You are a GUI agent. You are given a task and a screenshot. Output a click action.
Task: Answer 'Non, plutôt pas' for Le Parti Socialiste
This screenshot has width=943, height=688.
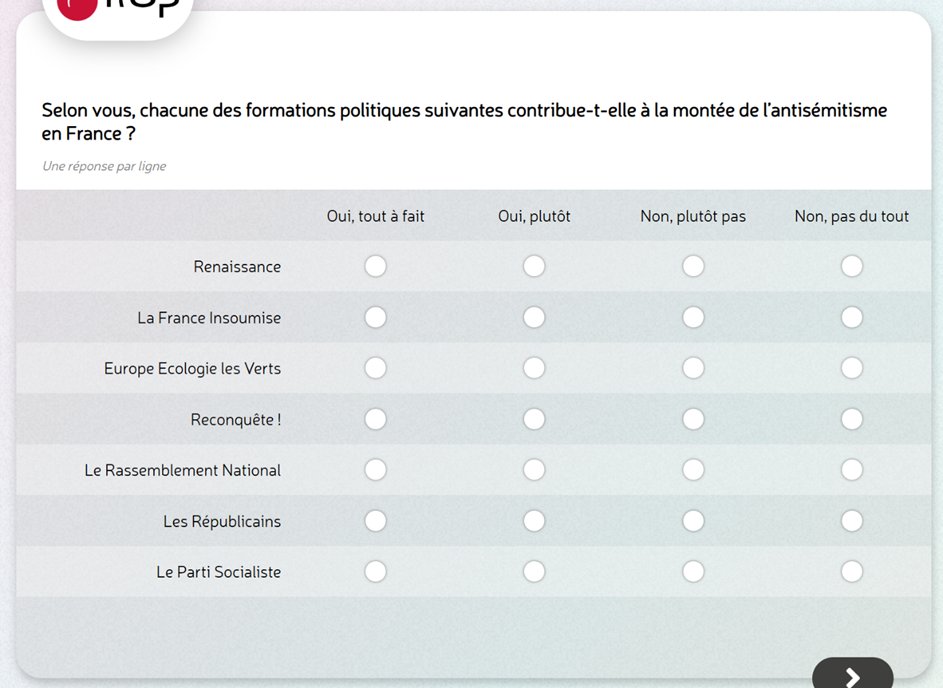(x=693, y=571)
